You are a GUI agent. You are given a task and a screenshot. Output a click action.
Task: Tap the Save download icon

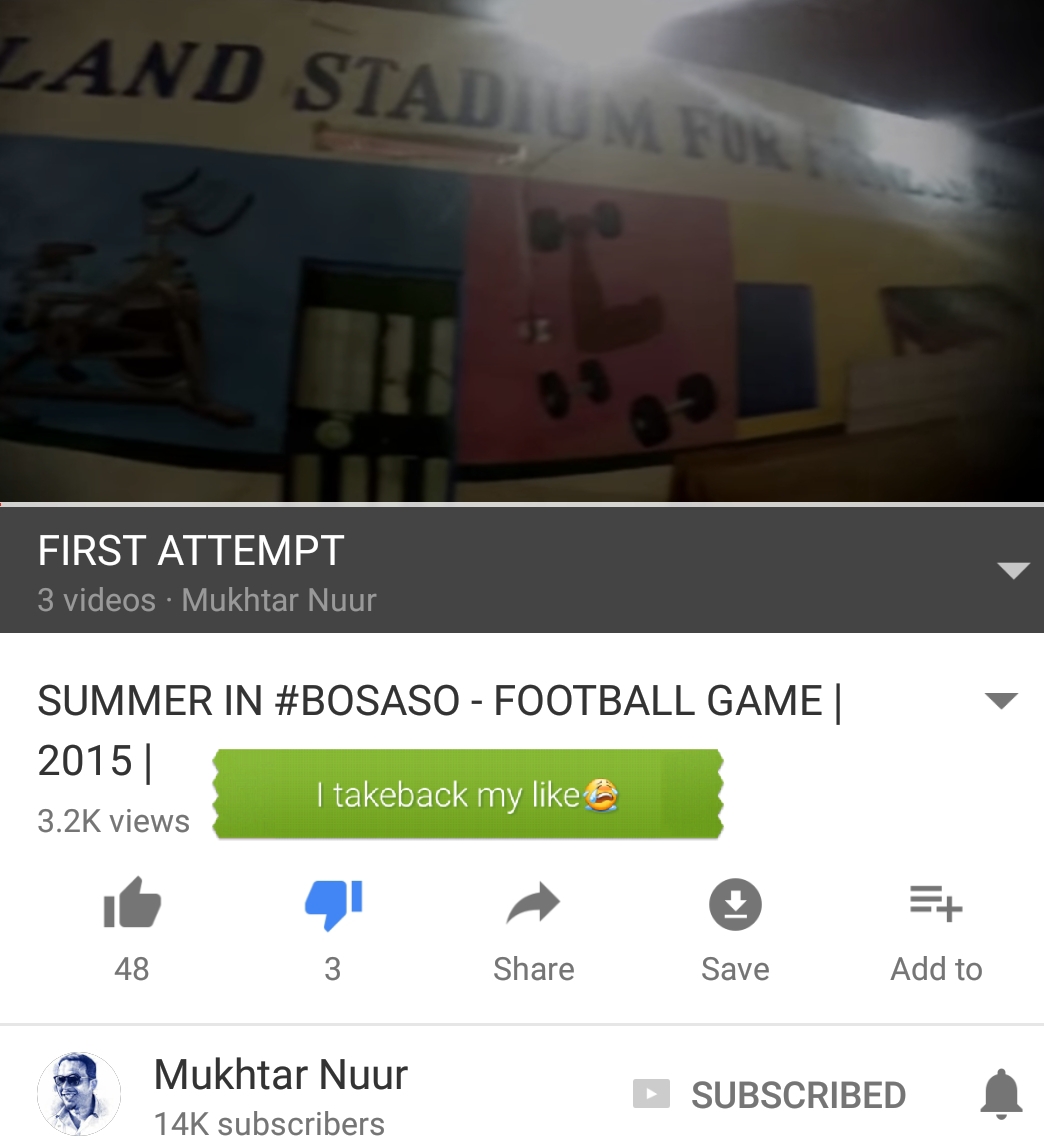coord(735,904)
